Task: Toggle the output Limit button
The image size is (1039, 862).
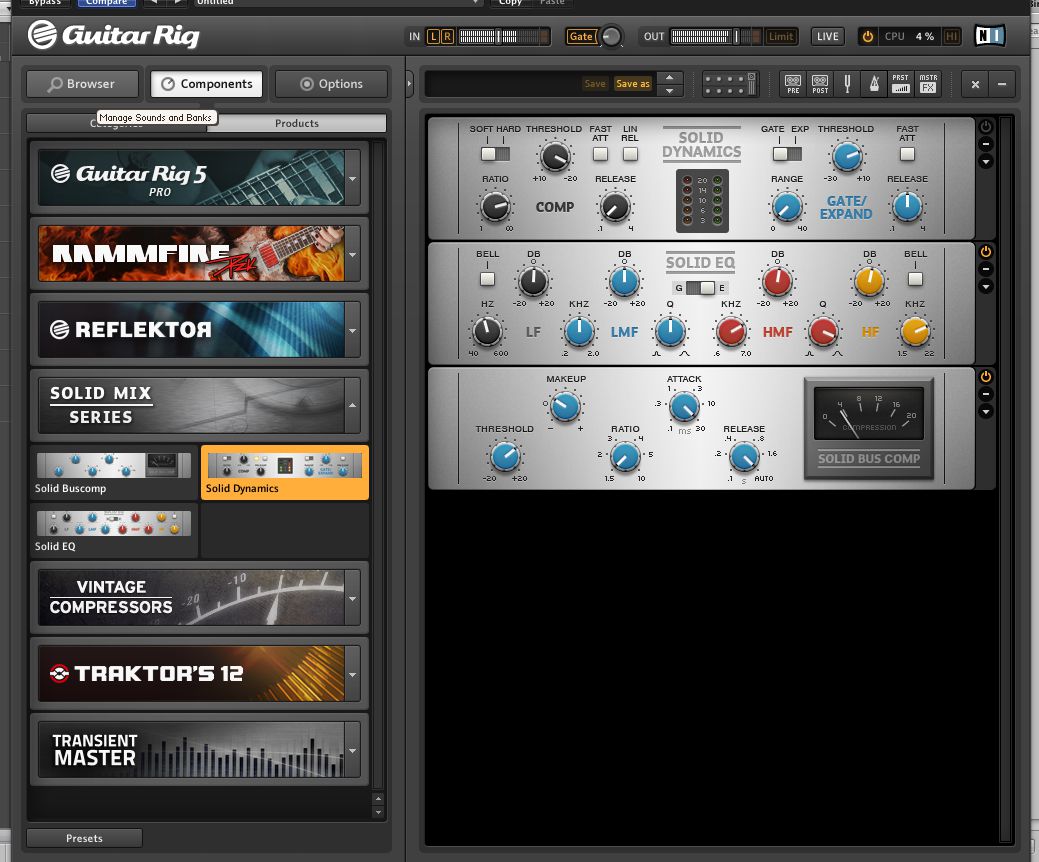Action: (781, 36)
